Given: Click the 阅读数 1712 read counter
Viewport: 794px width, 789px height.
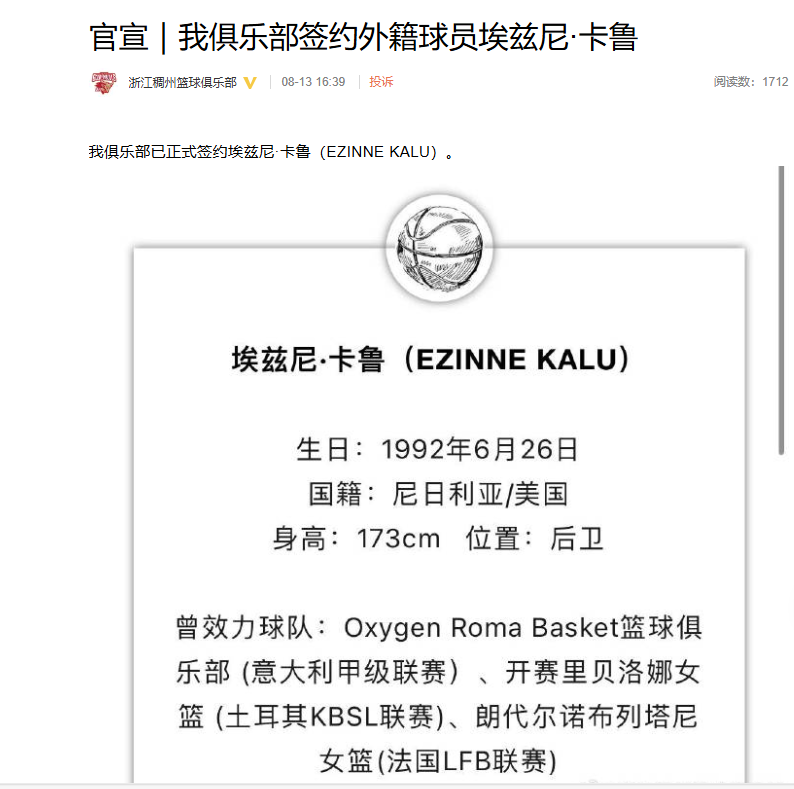Looking at the screenshot, I should pyautogui.click(x=750, y=82).
